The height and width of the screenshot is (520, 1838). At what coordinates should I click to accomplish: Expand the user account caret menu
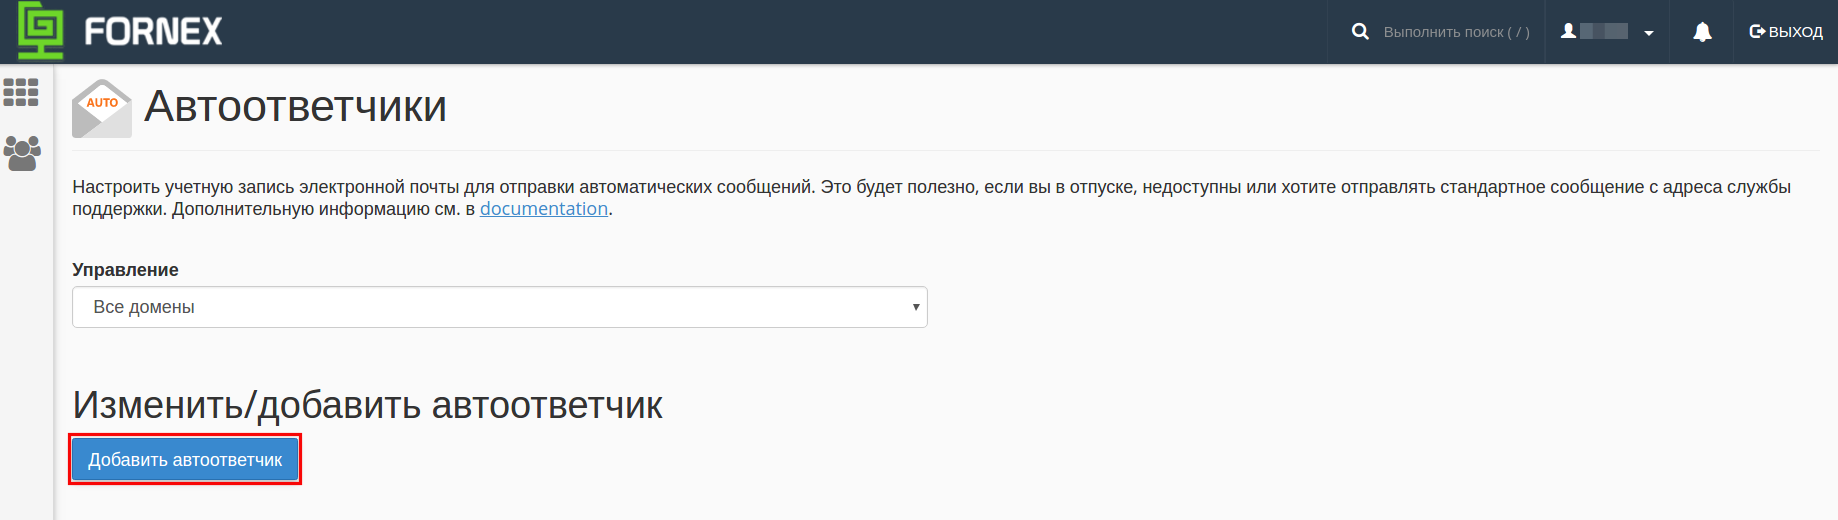1649,33
